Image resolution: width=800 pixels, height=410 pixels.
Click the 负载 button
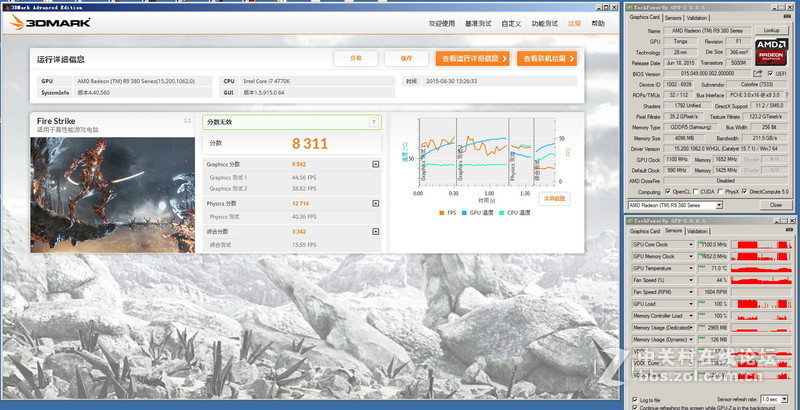pyautogui.click(x=356, y=58)
